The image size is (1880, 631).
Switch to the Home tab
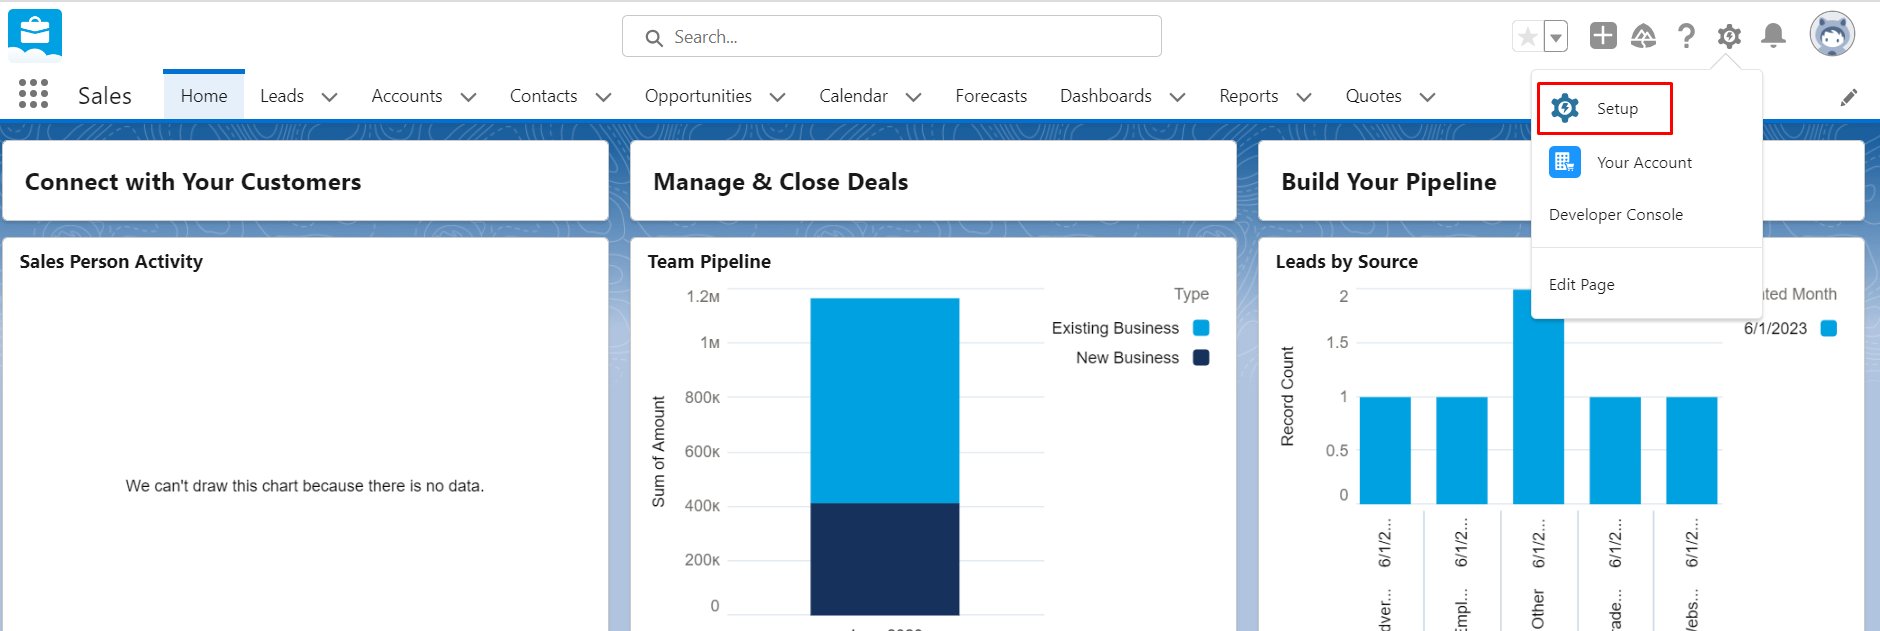coord(204,96)
